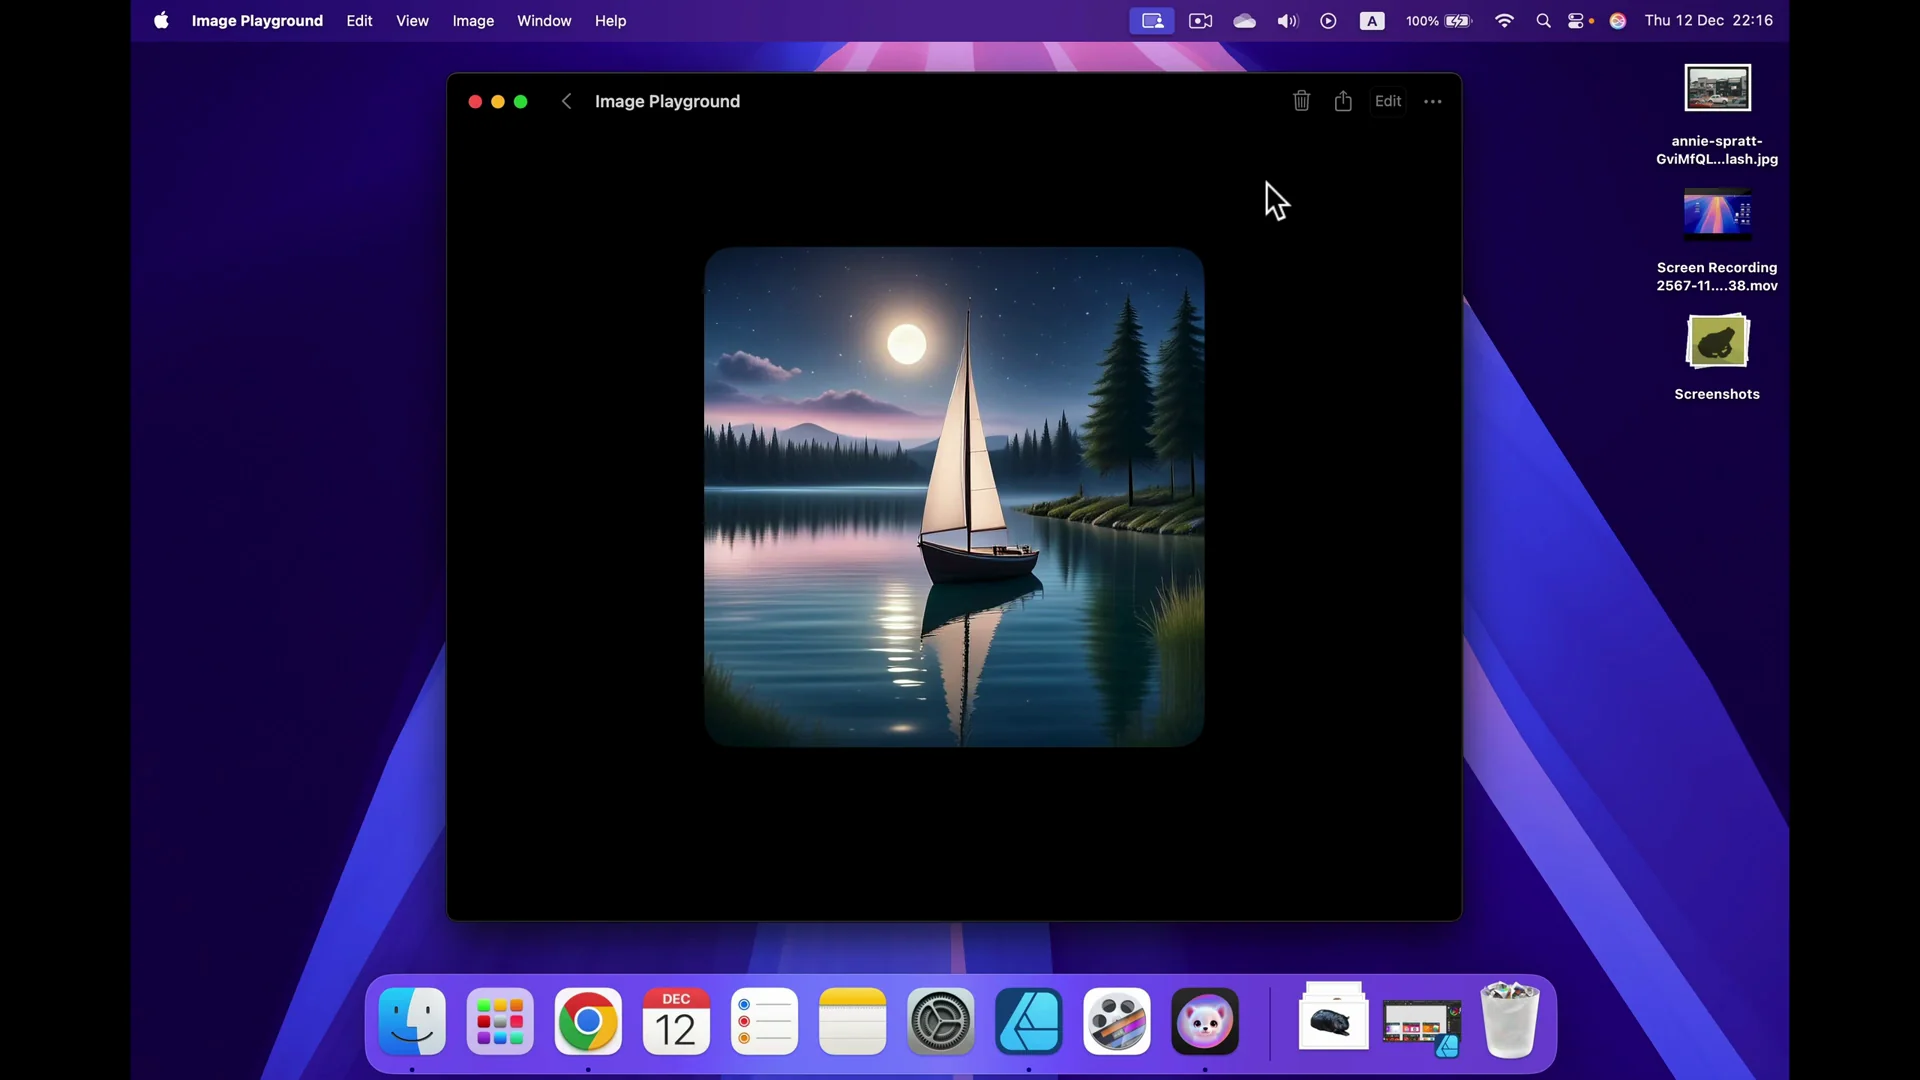Open Launchpad from the Dock
Screen dimensions: 1920x1080
(499, 1021)
